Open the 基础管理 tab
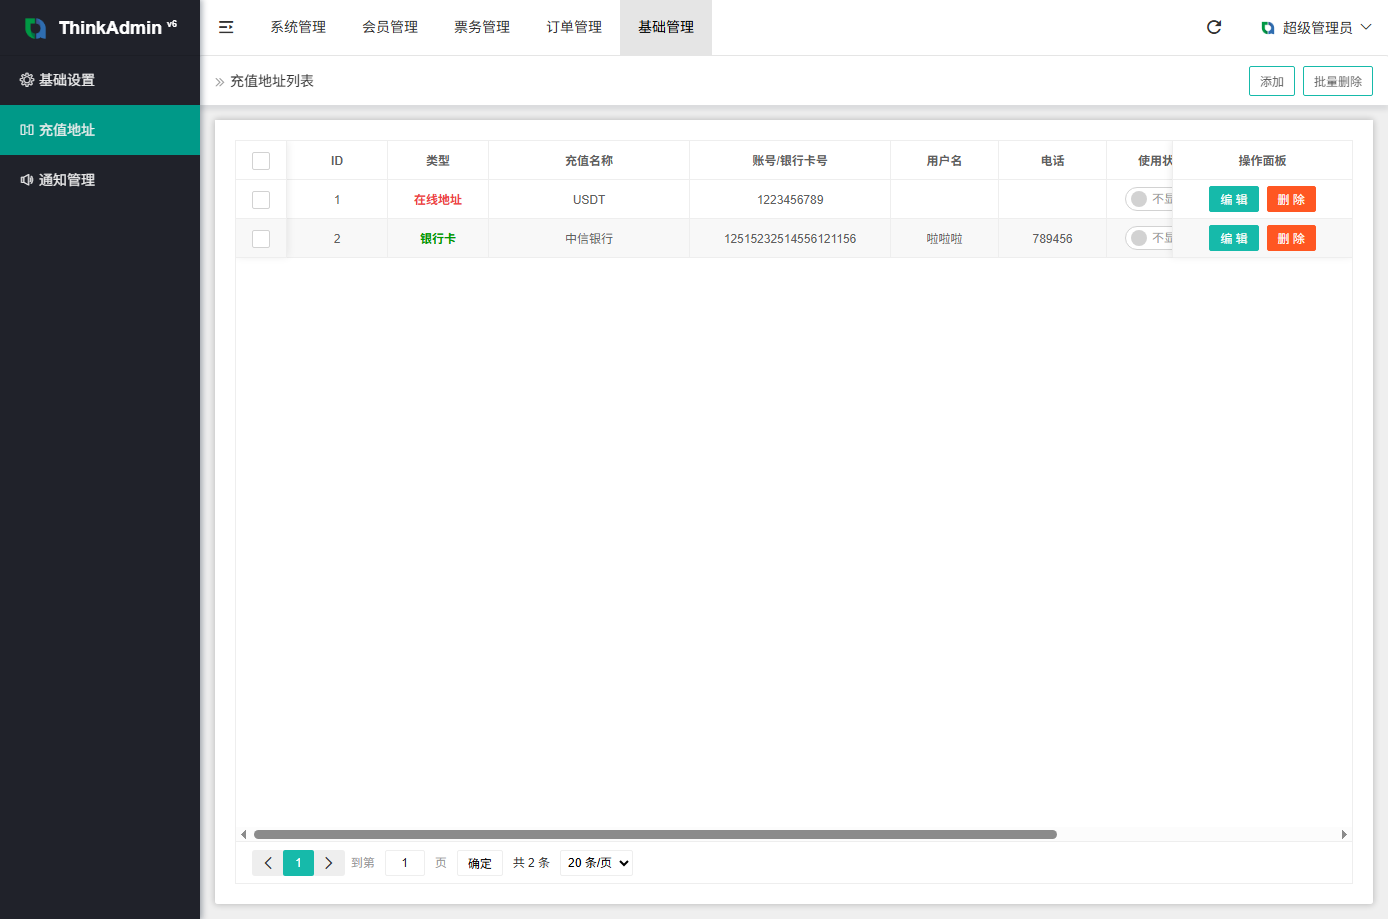Screen dimensions: 1388x919 pyautogui.click(x=666, y=27)
